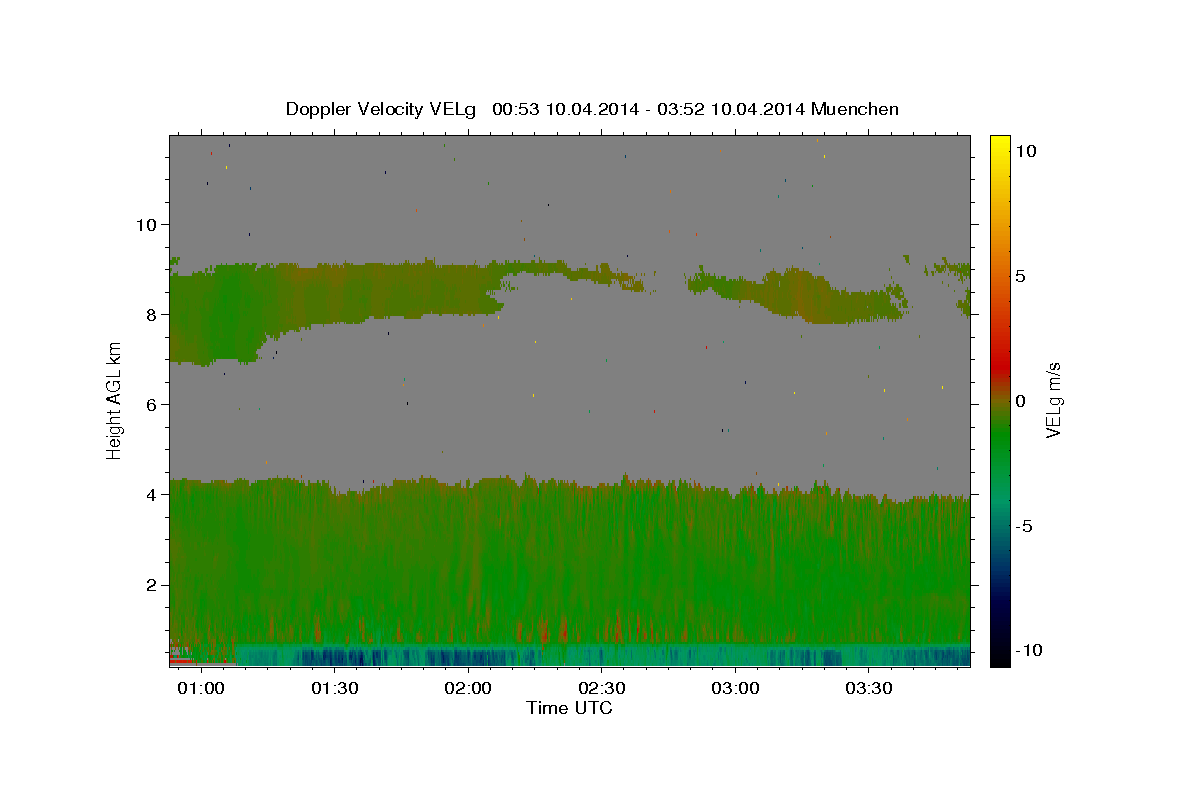The image size is (1200, 800).
Task: Click height tick label '2'
Action: (x=152, y=585)
